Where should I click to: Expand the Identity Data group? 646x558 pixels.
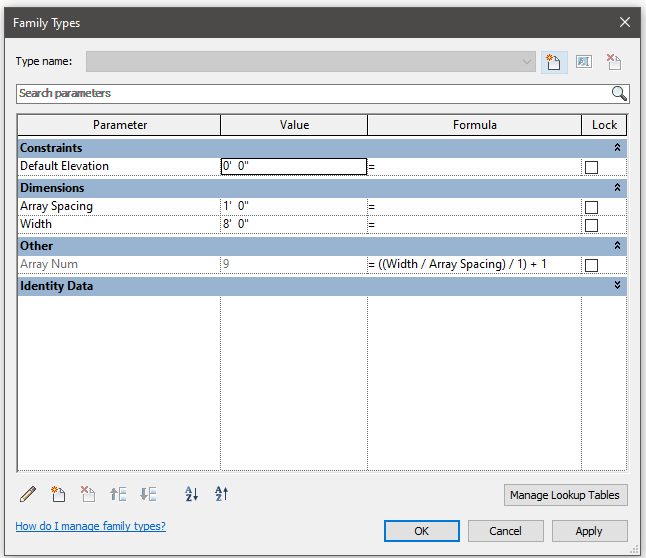point(617,285)
